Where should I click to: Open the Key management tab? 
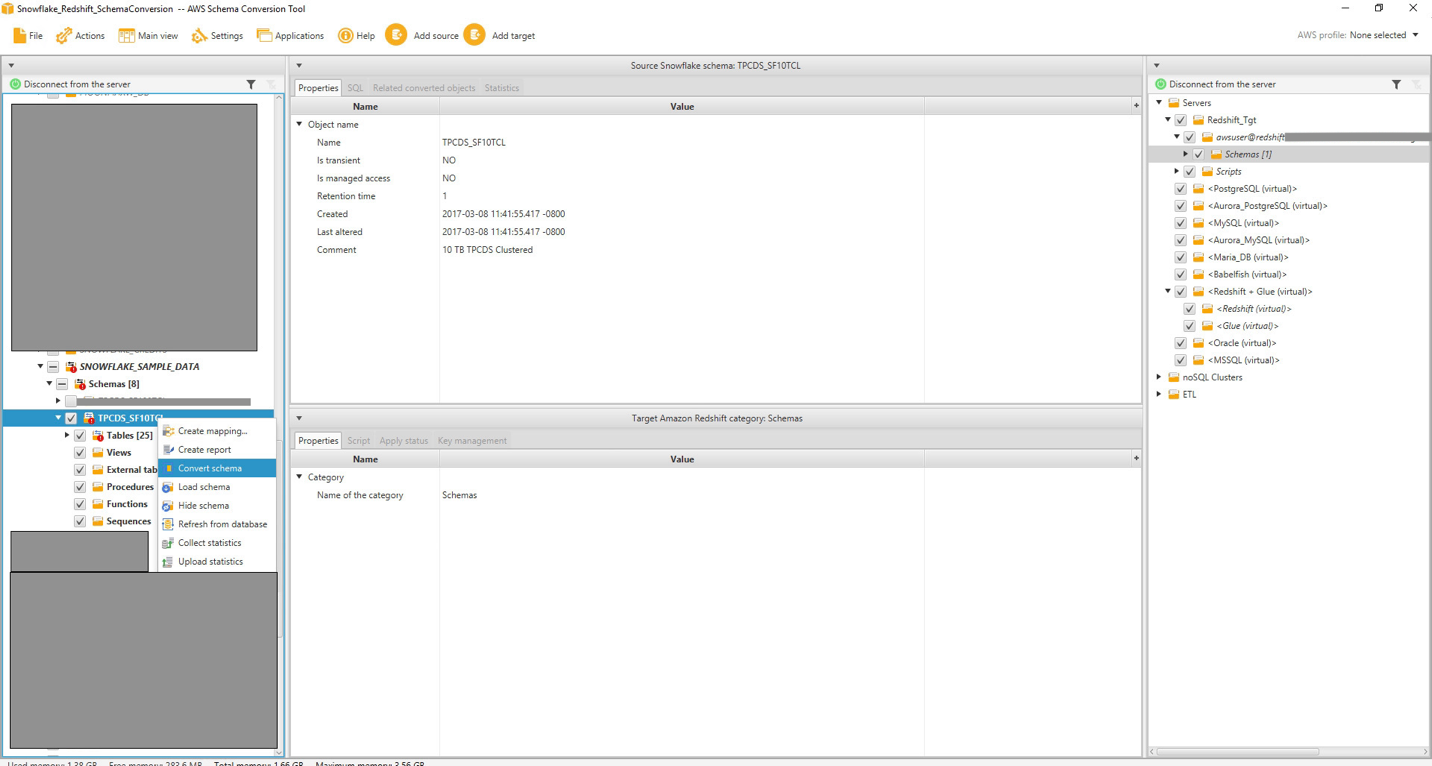472,441
